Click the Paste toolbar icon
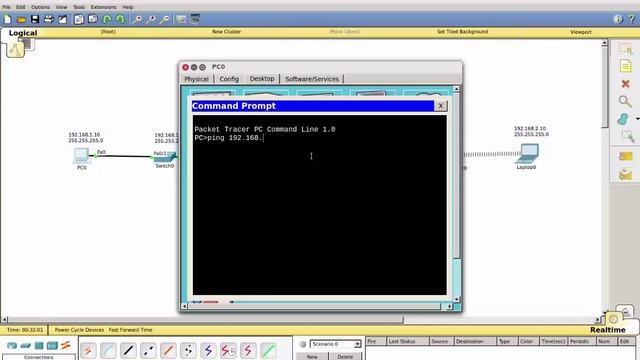The width and height of the screenshot is (640, 360). click(93, 19)
